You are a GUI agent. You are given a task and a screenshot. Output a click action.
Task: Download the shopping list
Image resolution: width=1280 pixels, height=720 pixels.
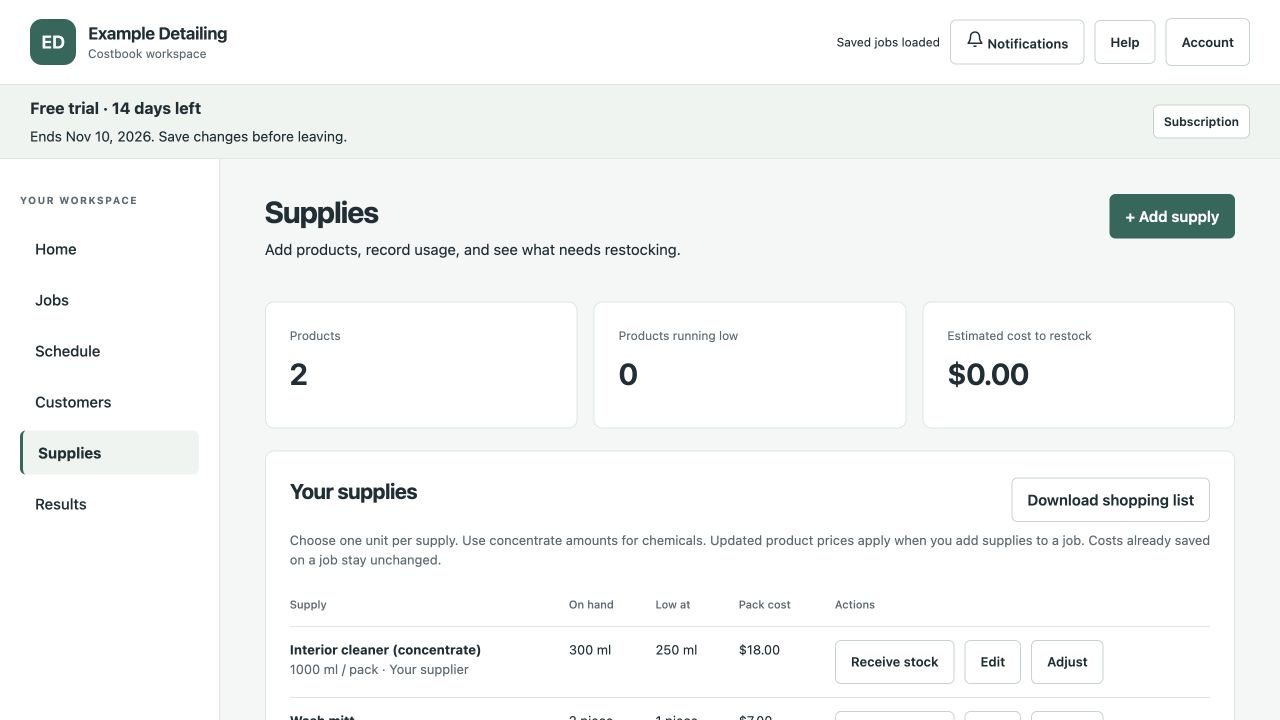[x=1110, y=500]
